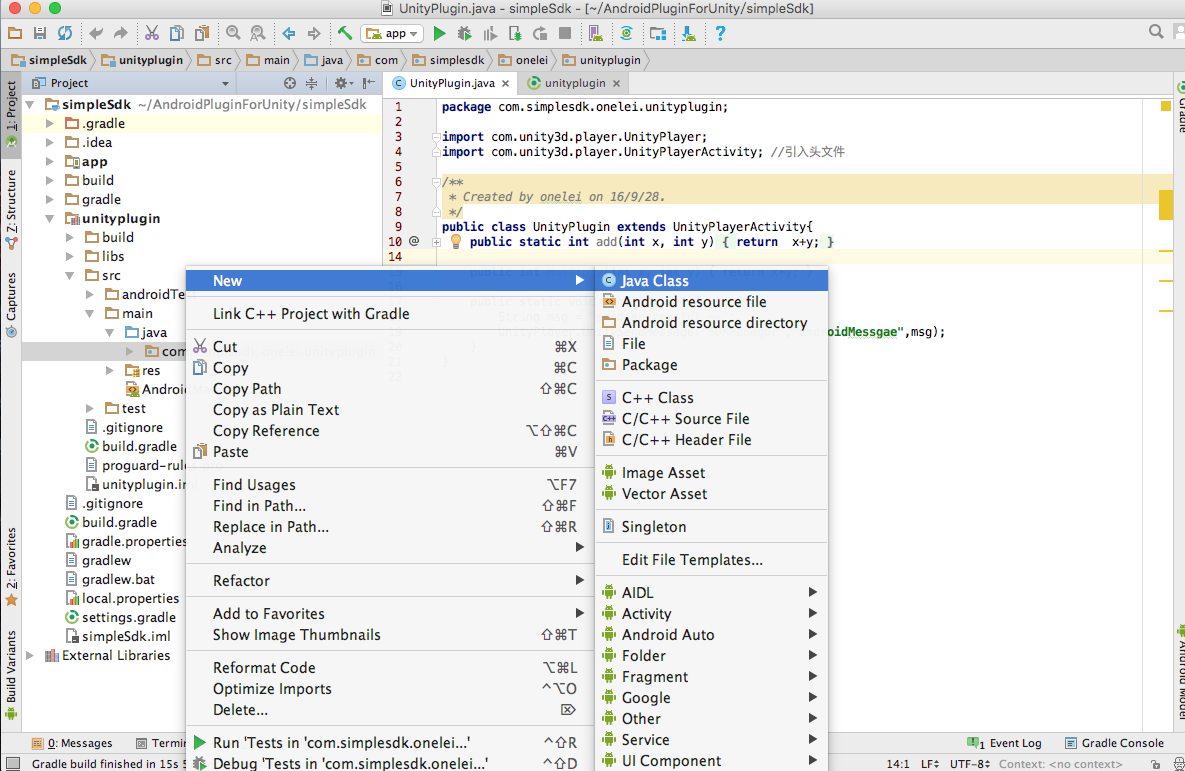Click the Help question mark icon
Image resolution: width=1185 pixels, height=771 pixels.
[719, 33]
